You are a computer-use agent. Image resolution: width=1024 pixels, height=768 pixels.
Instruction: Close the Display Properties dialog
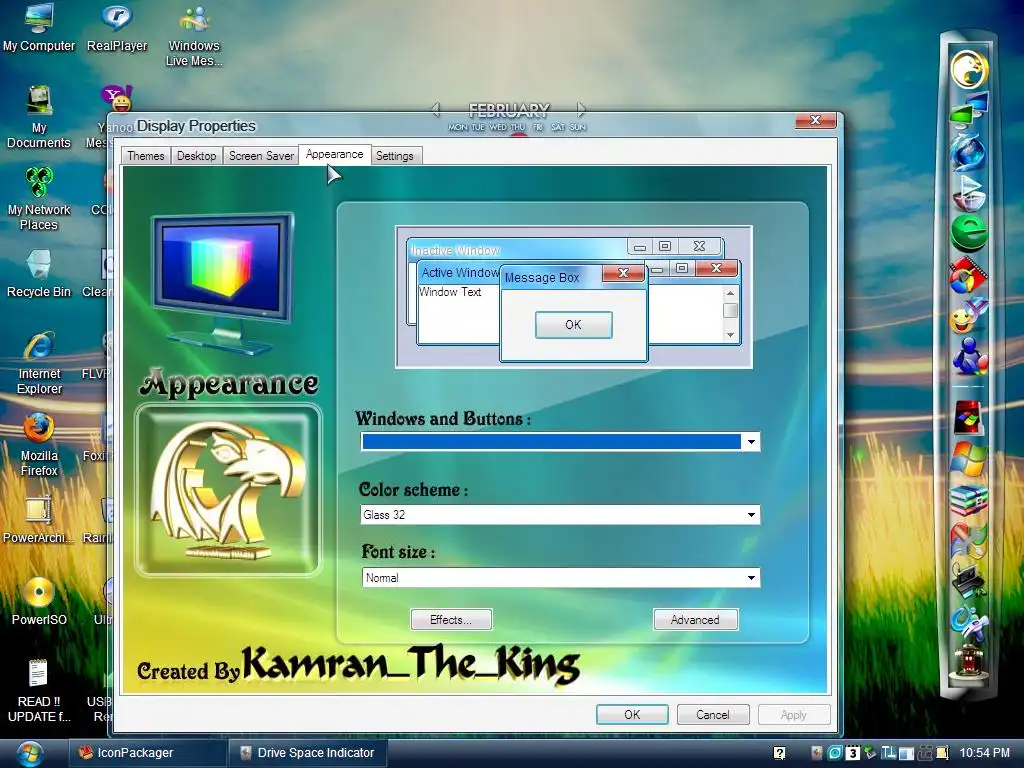815,120
